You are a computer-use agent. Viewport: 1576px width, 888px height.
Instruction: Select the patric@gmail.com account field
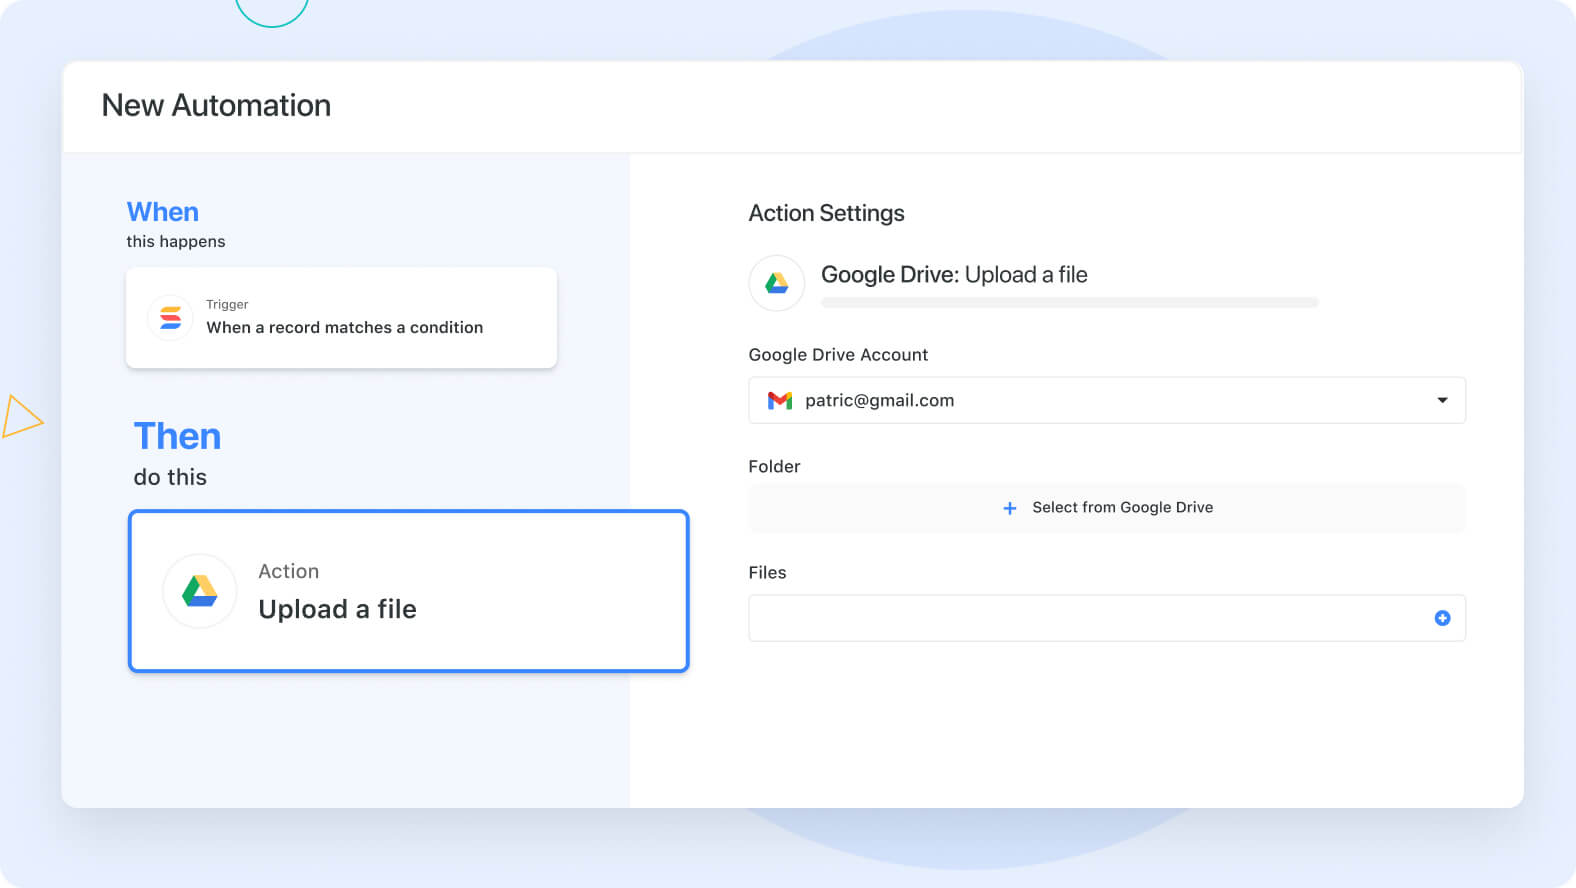(1107, 400)
